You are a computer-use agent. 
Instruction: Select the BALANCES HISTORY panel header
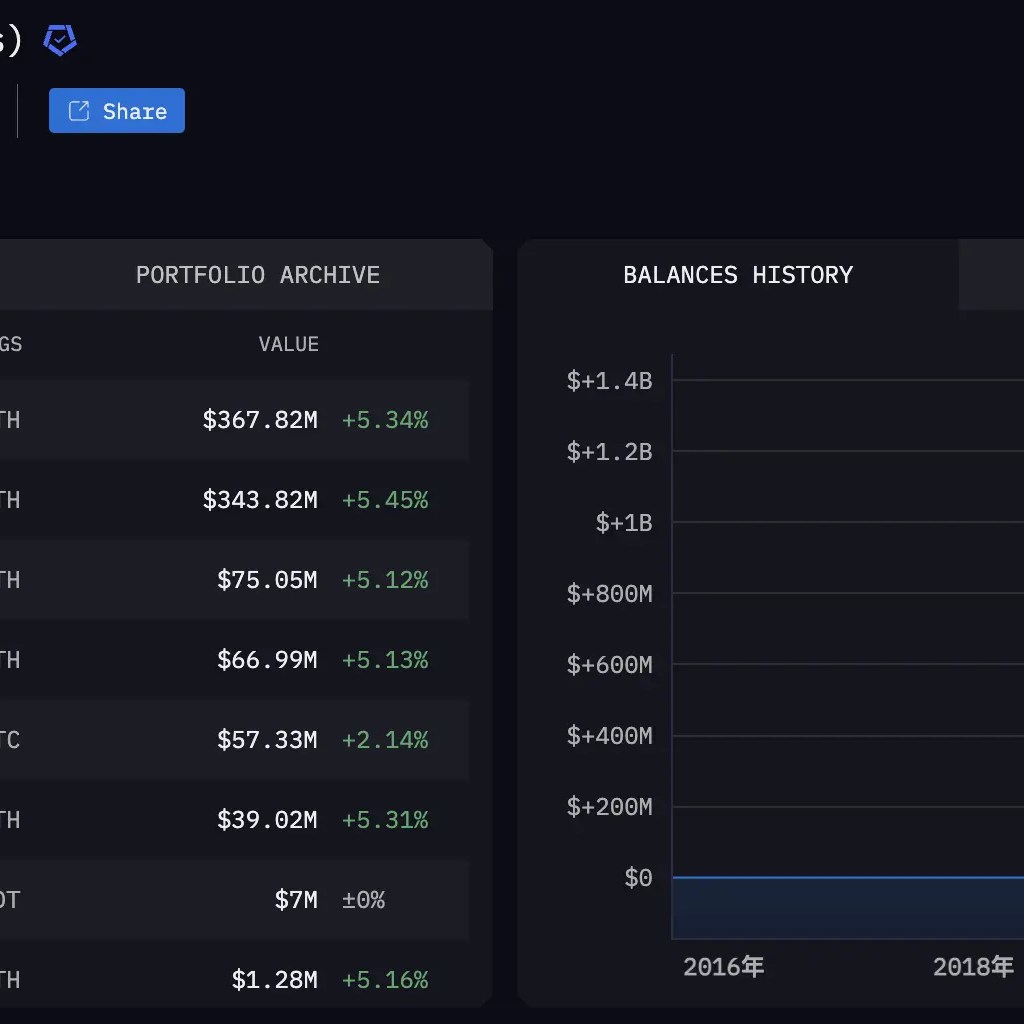(x=738, y=274)
